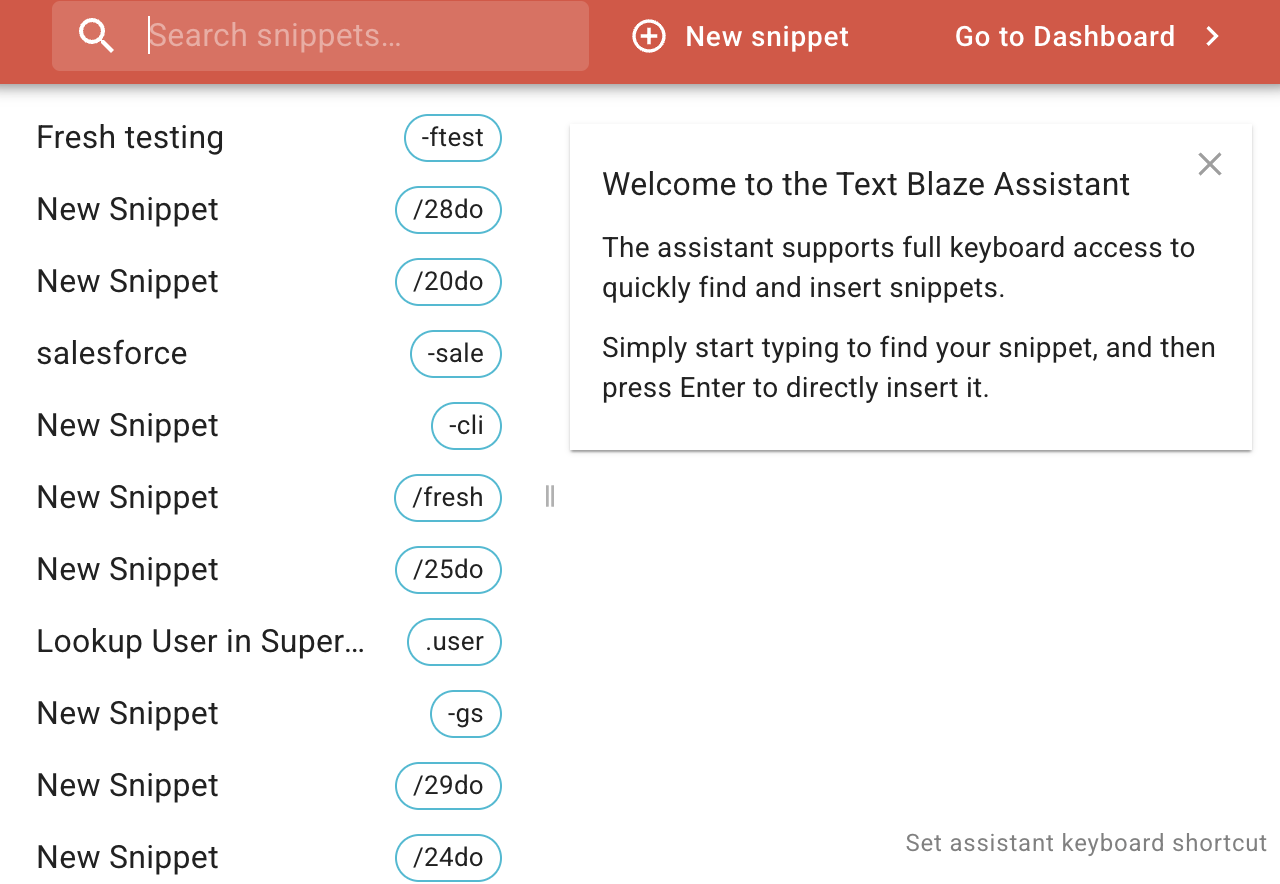Screen dimensions: 1280x884
Task: Click the .user shortcut badge
Action: [x=454, y=642]
